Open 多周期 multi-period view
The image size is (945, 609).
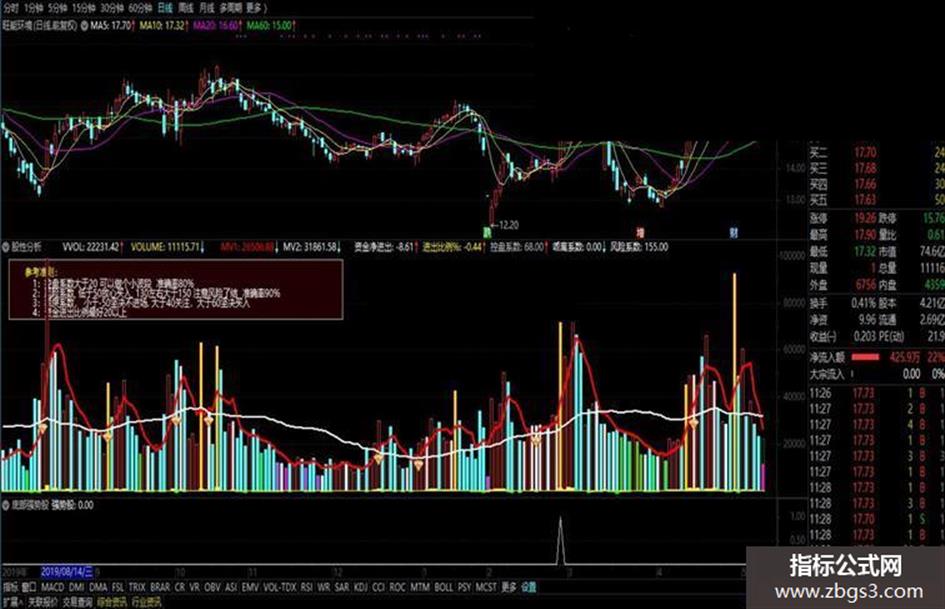231,8
